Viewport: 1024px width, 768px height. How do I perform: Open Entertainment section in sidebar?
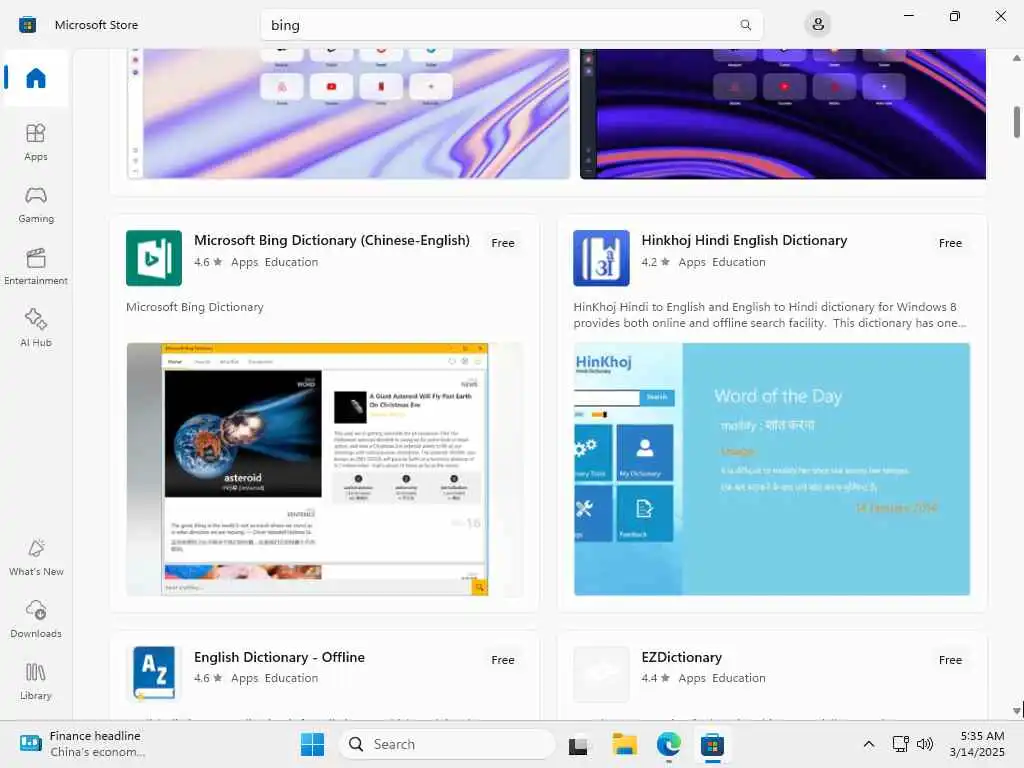click(36, 266)
